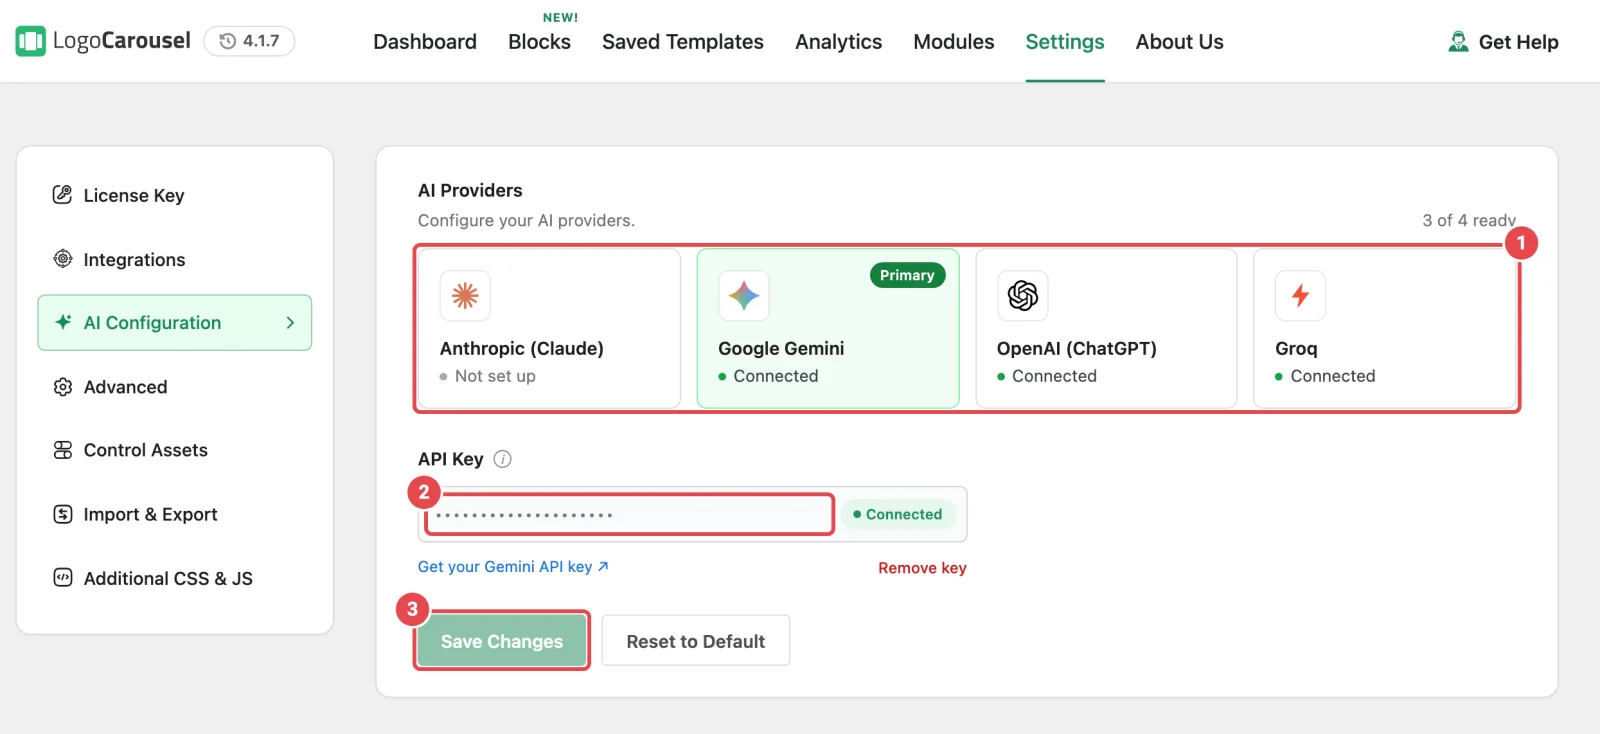1600x734 pixels.
Task: Click the Connected status badge beside API key
Action: coord(898,514)
